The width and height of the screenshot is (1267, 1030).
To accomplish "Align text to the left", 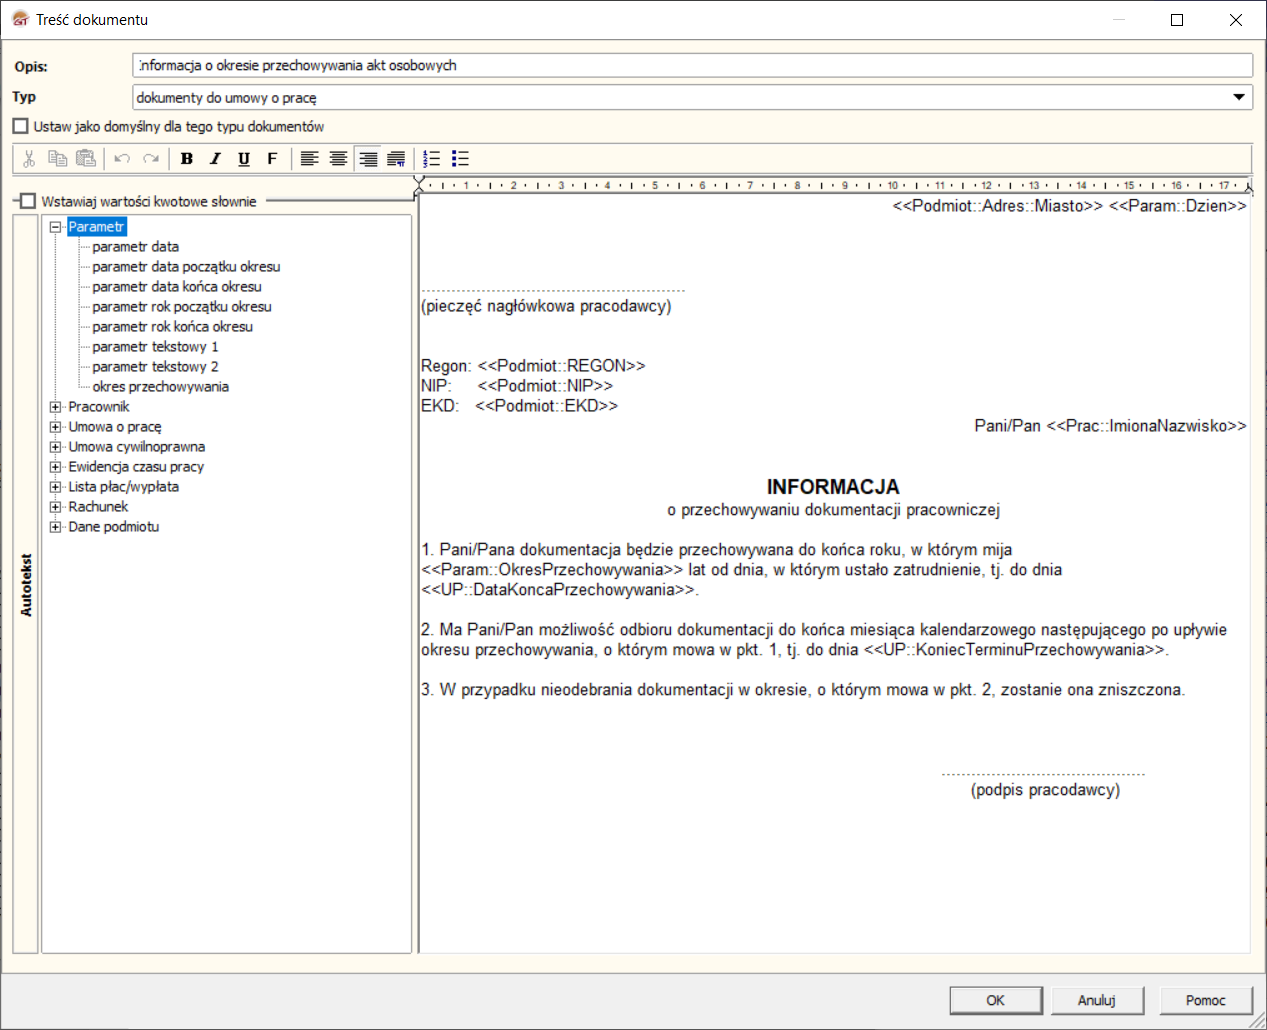I will 310,159.
